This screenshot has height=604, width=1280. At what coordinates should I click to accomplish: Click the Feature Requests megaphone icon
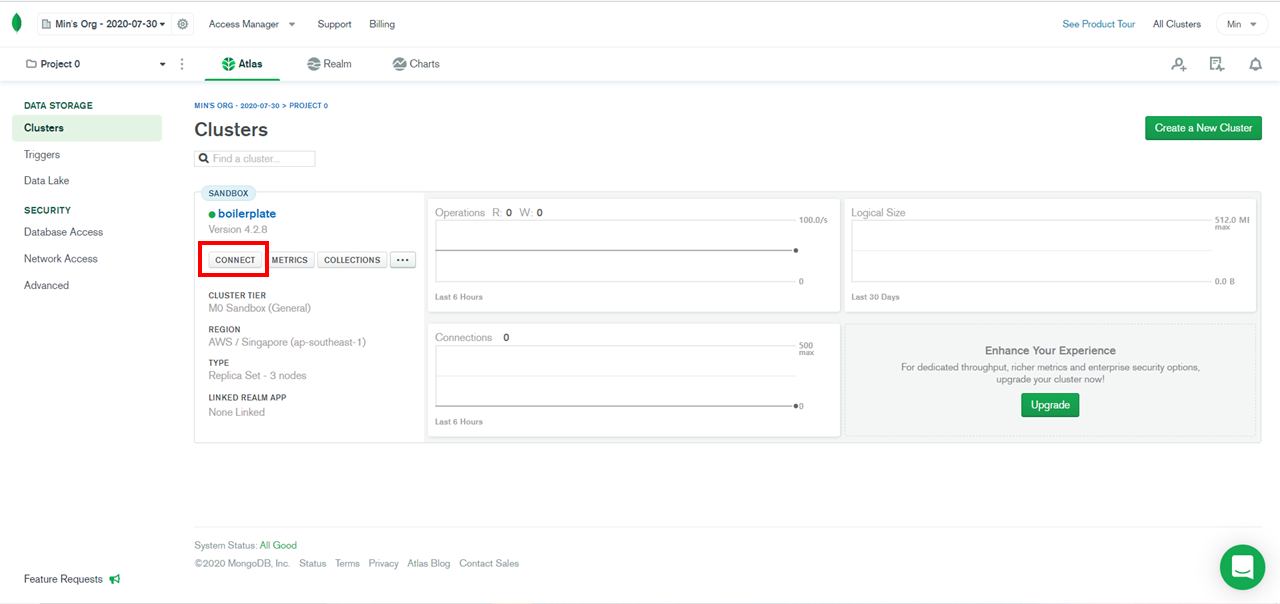[115, 579]
